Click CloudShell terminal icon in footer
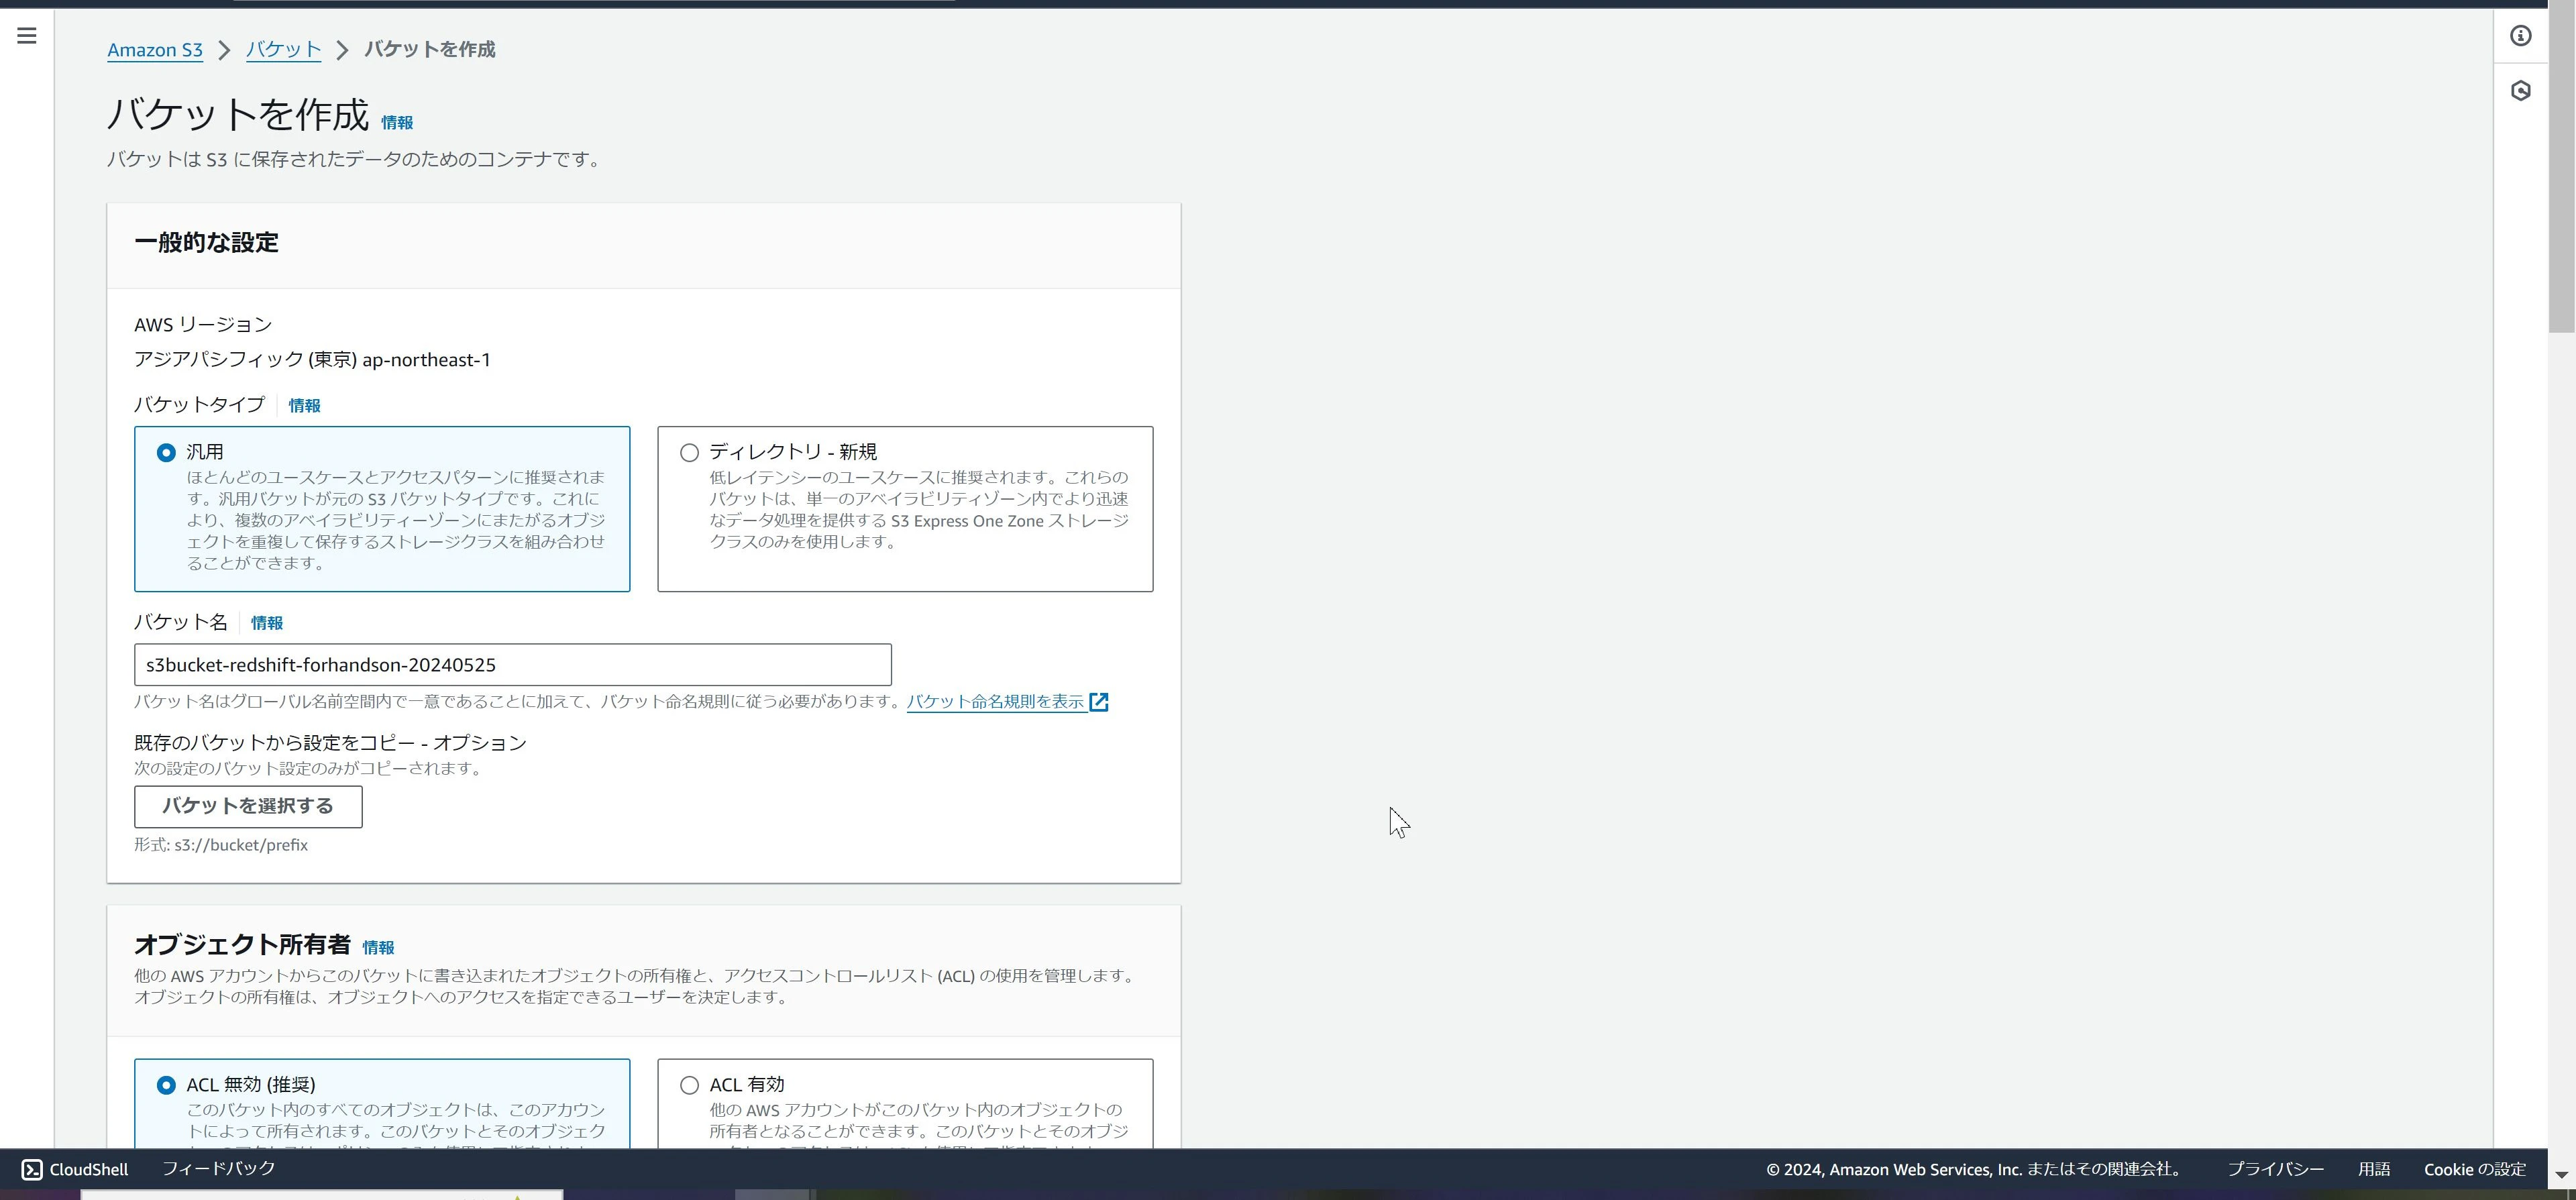 pyautogui.click(x=32, y=1169)
